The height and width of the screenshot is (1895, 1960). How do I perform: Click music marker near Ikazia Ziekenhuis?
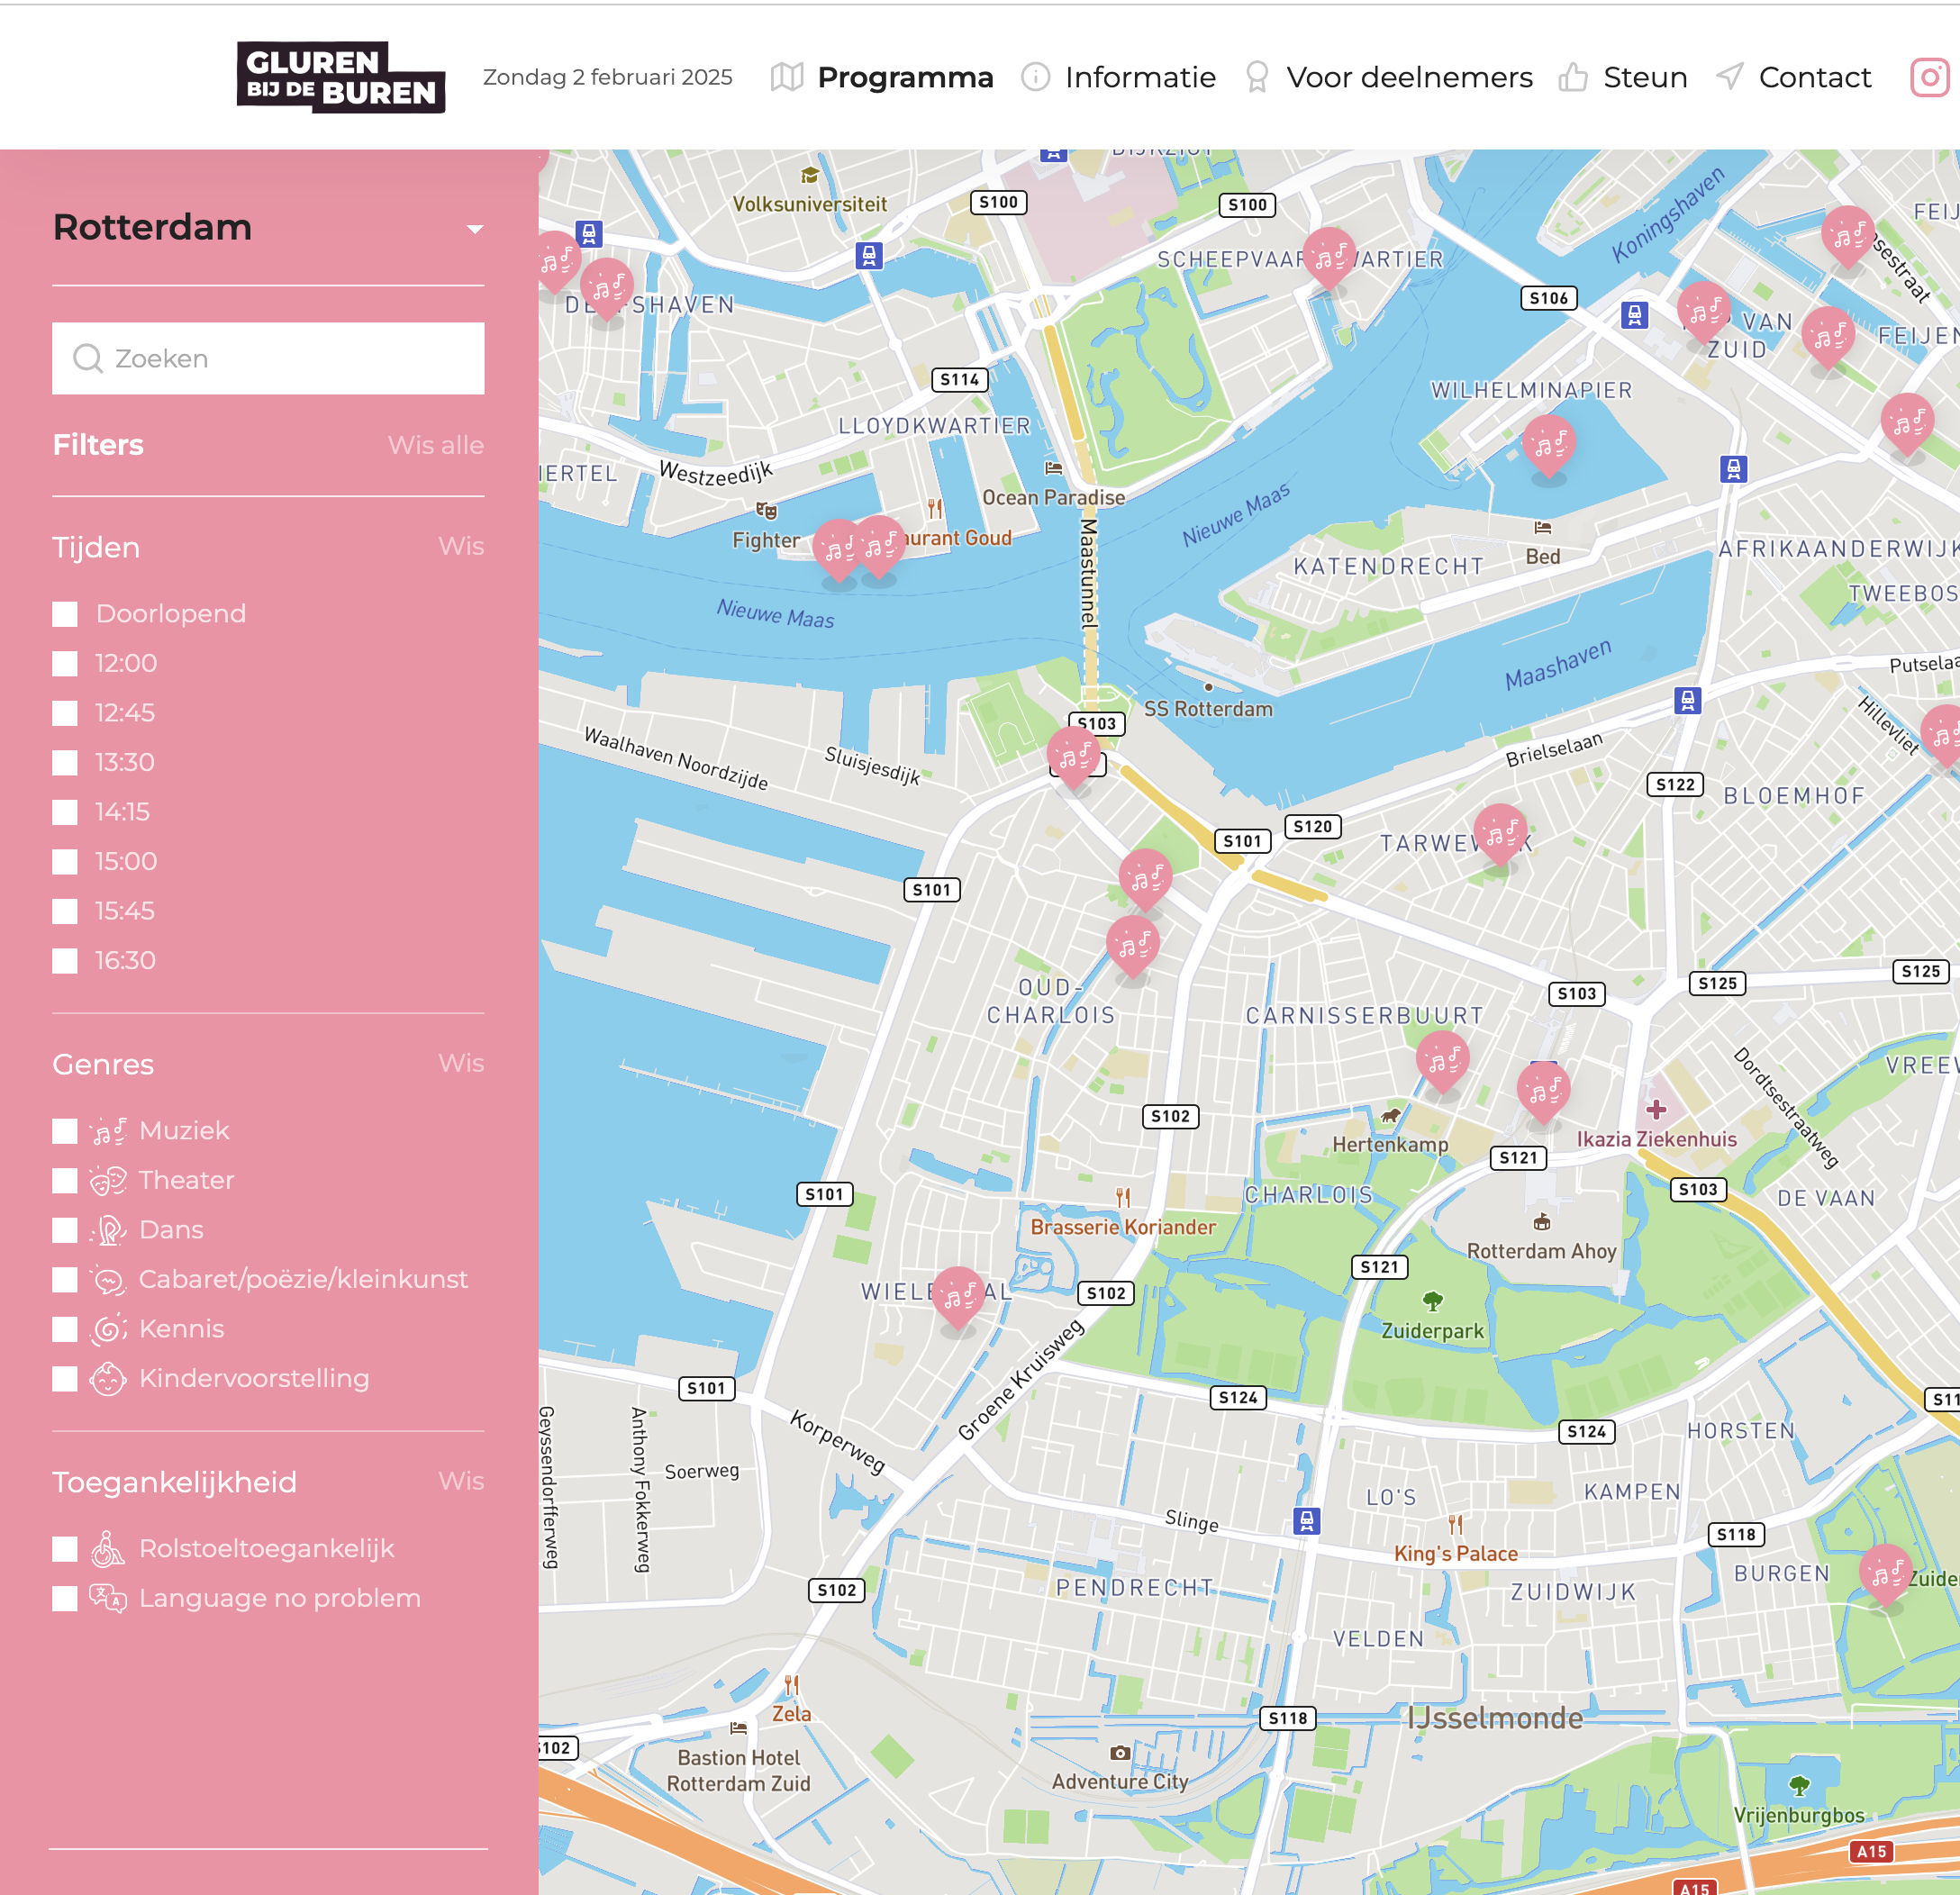pos(1543,1090)
